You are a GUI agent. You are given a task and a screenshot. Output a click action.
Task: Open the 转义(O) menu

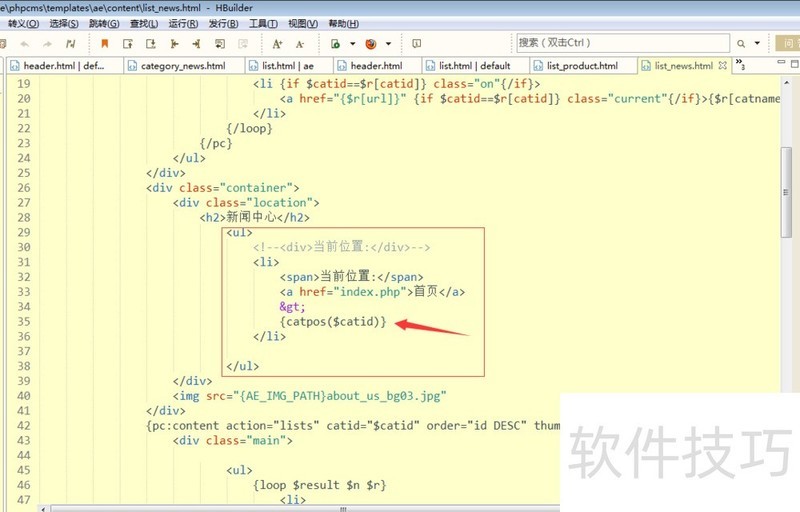(x=23, y=23)
